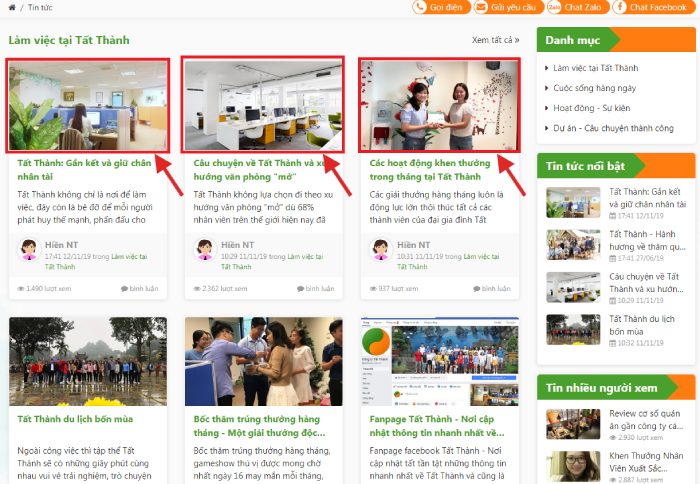Click author name Hiền NT dated 10:29 11/11/19

238,245
